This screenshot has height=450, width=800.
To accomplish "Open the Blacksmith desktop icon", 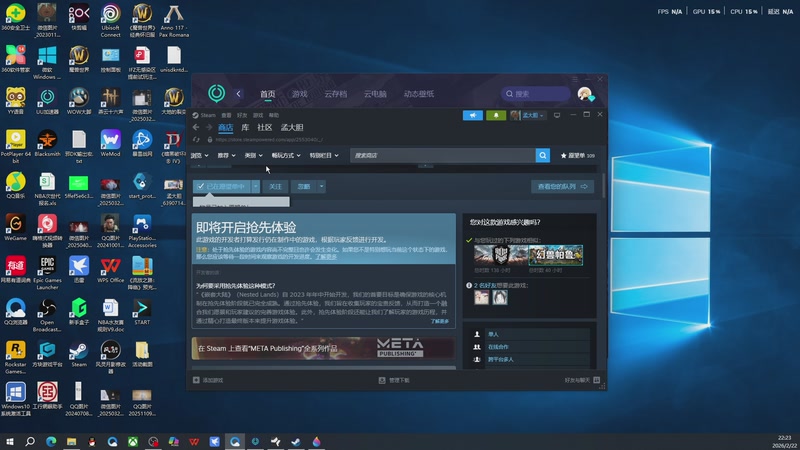I will (x=47, y=143).
